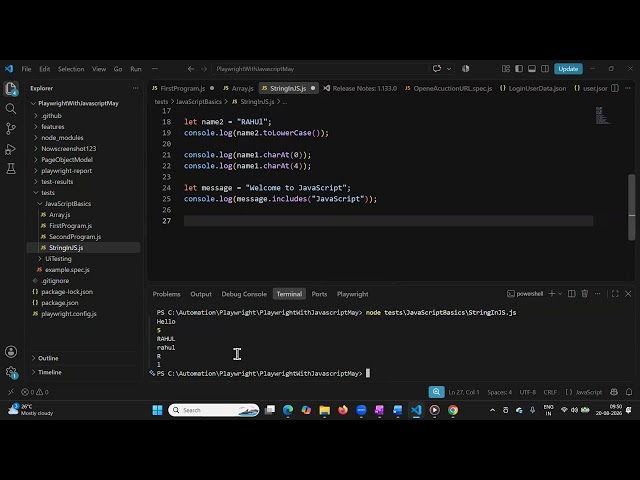Split the editor to the right
The height and width of the screenshot is (480, 640).
pyautogui.click(x=615, y=88)
